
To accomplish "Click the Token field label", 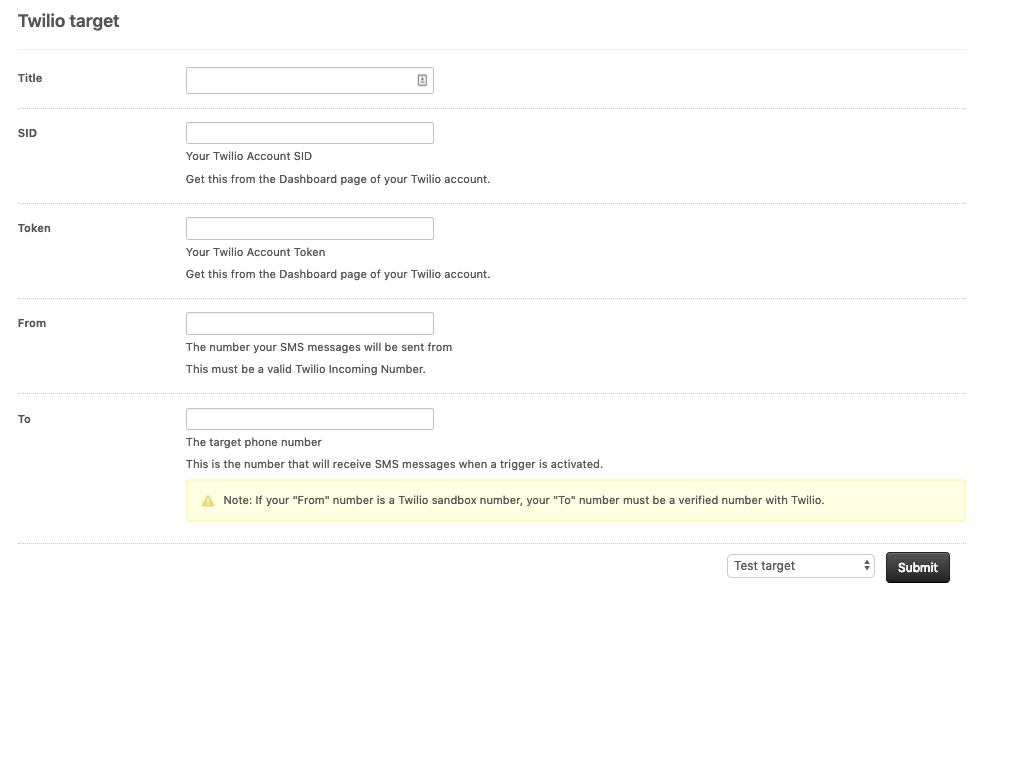I will pyautogui.click(x=34, y=228).
